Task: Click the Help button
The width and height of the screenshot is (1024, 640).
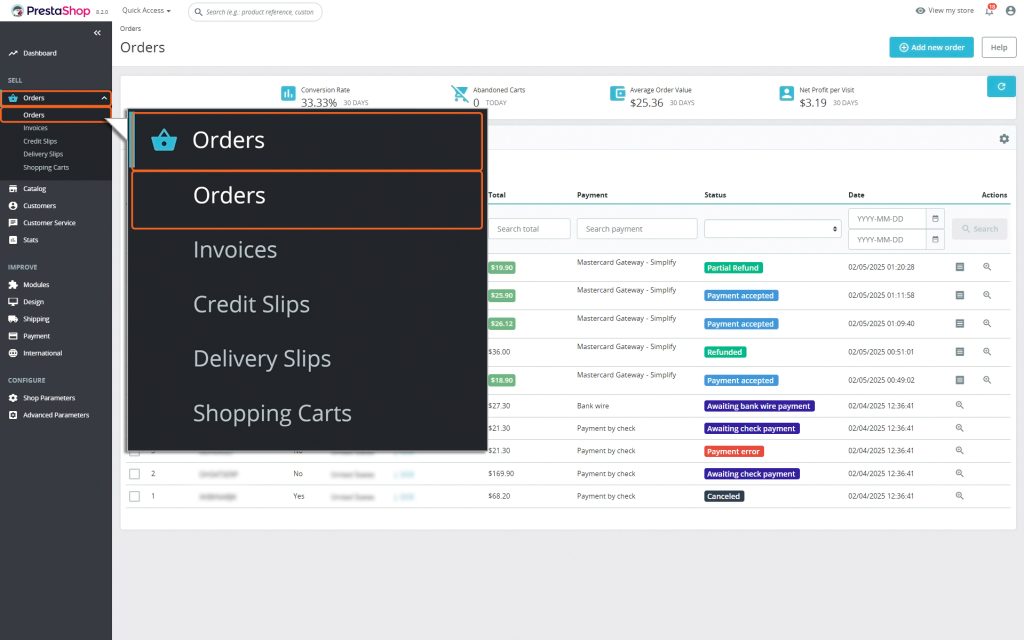Action: tap(999, 47)
